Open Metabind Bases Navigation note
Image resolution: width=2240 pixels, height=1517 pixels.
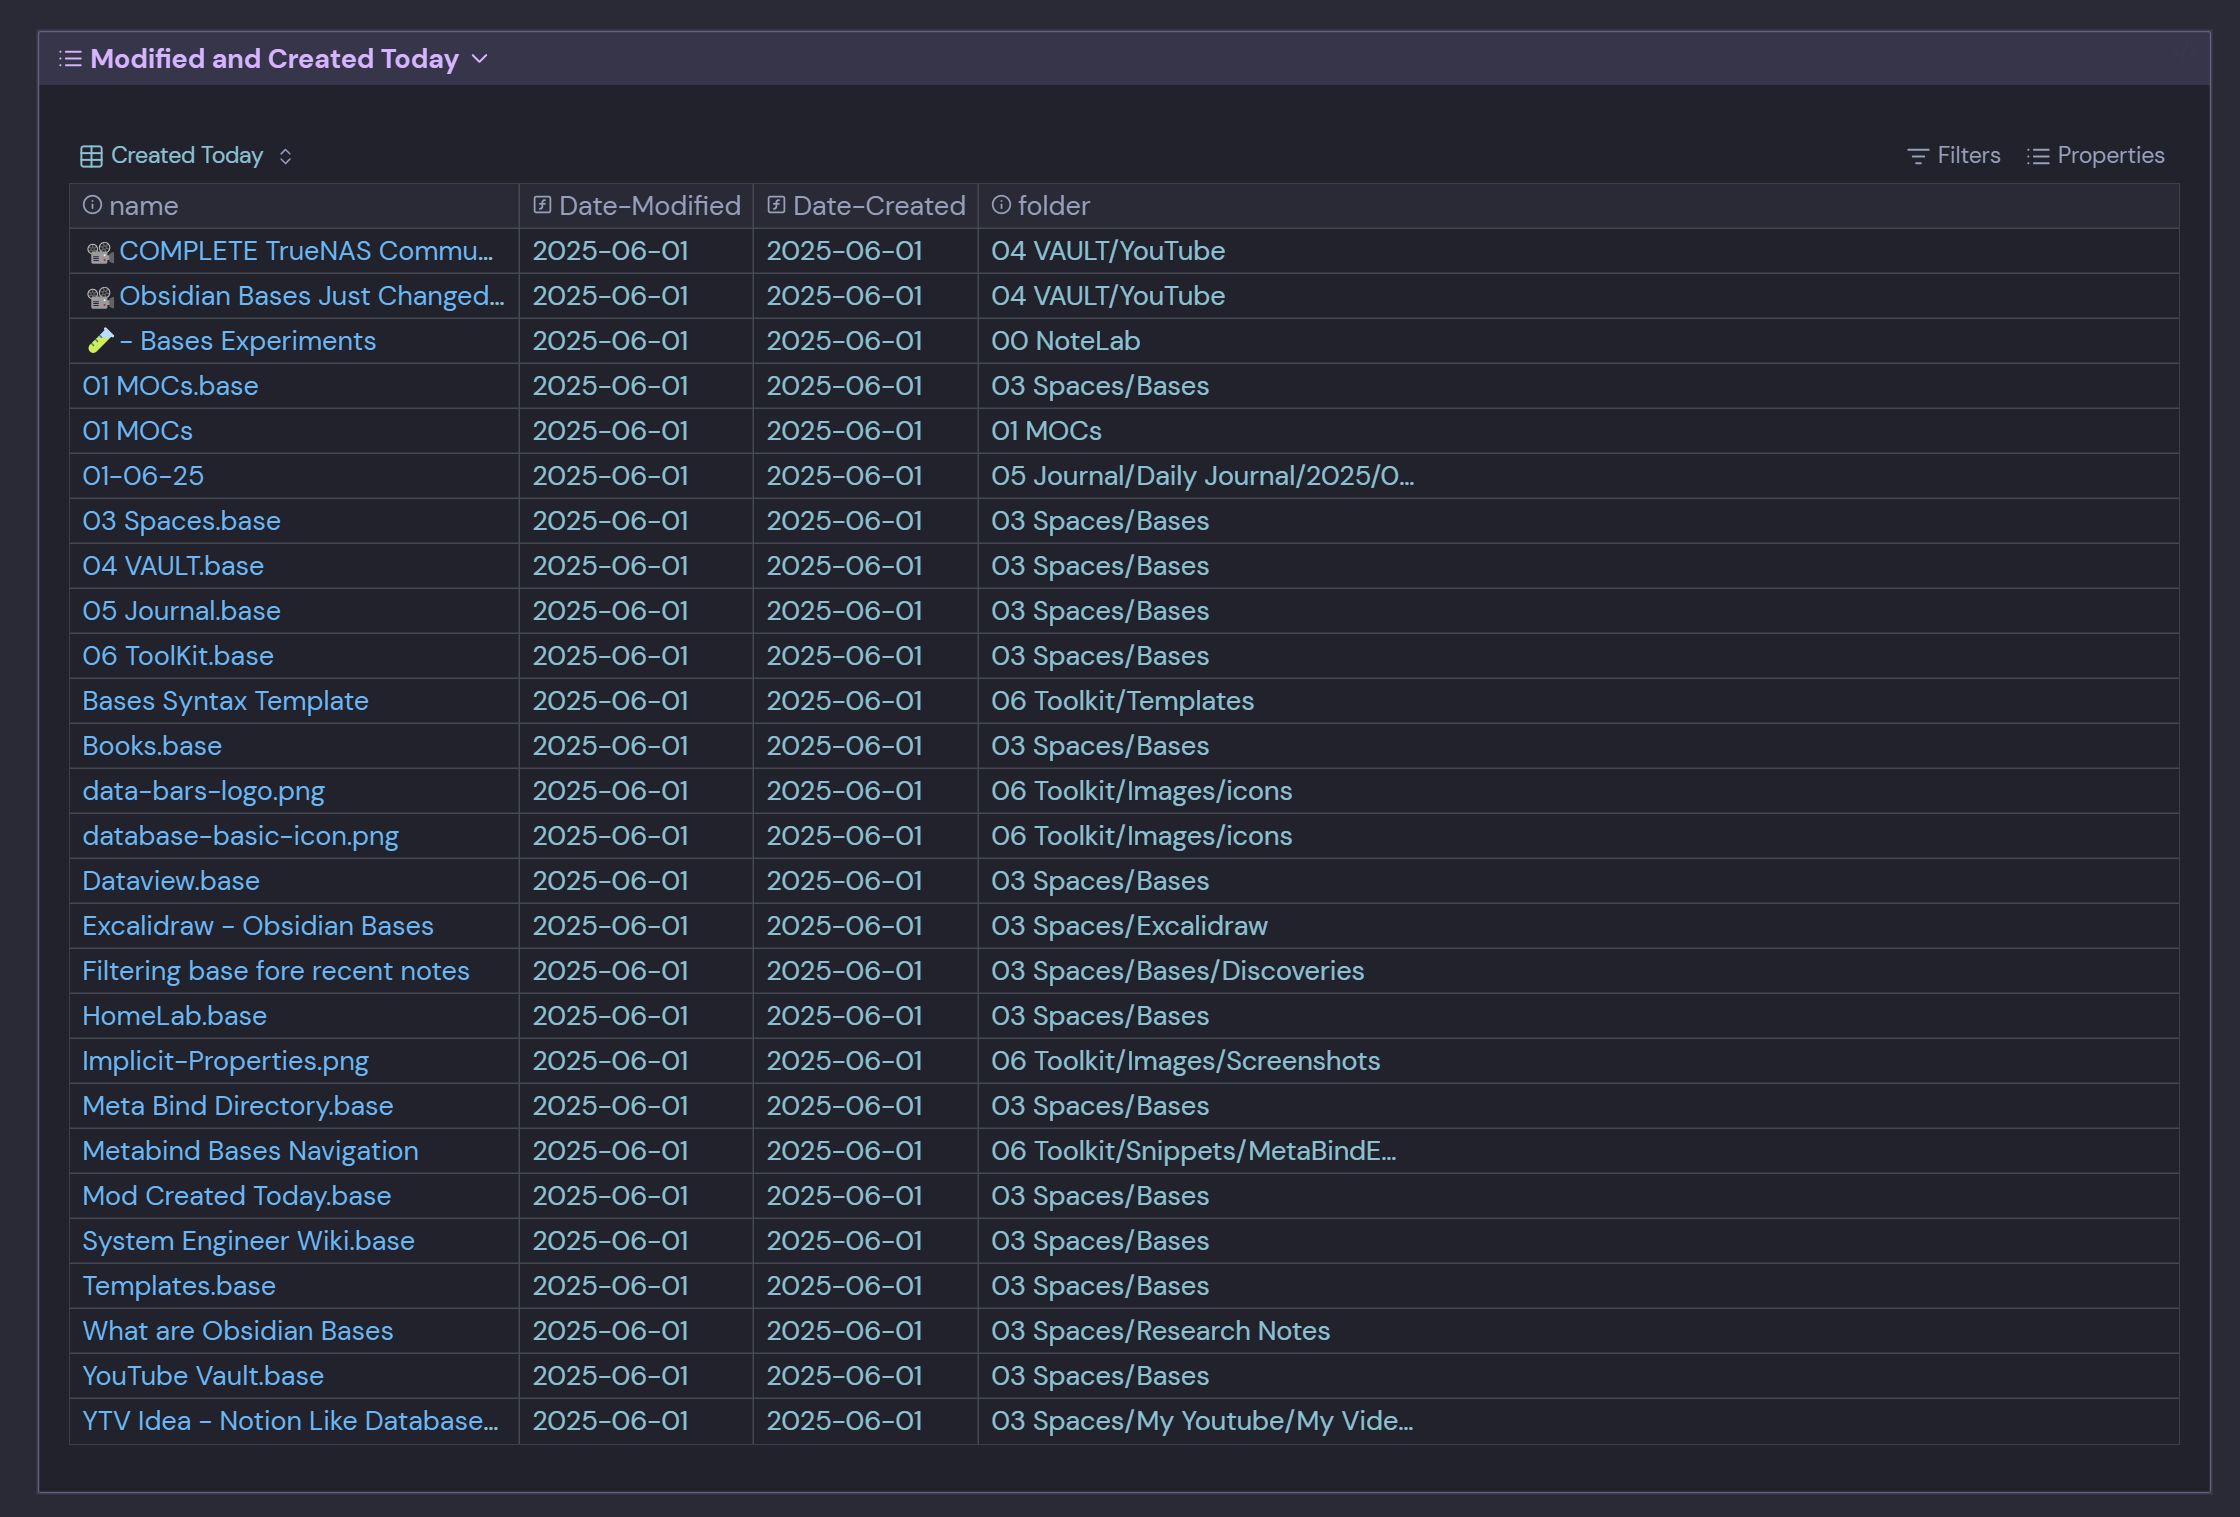pyautogui.click(x=250, y=1151)
